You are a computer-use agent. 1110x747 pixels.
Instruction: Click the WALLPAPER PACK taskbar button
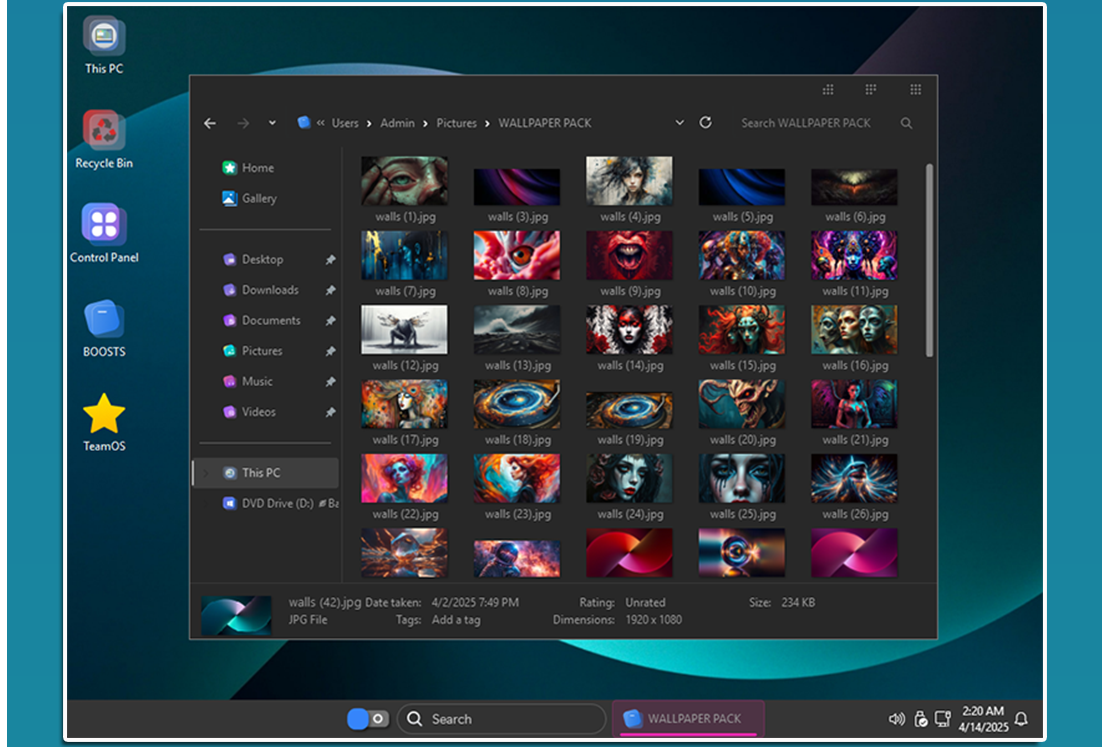pos(687,719)
